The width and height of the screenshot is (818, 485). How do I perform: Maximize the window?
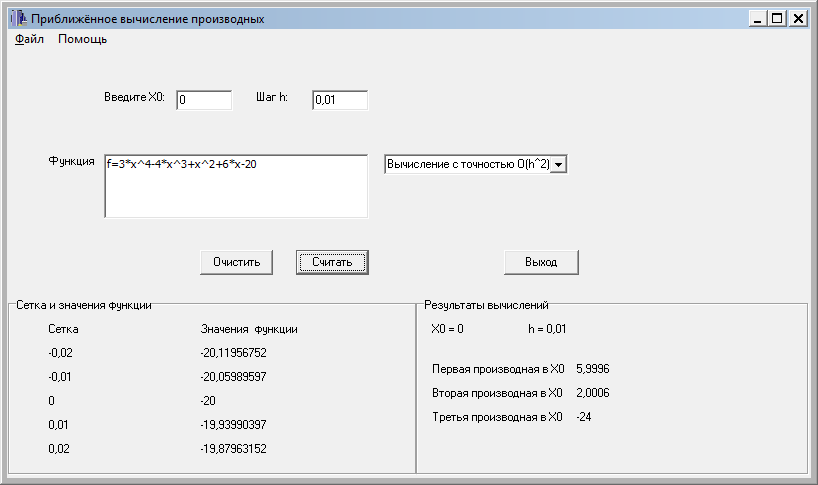point(777,19)
